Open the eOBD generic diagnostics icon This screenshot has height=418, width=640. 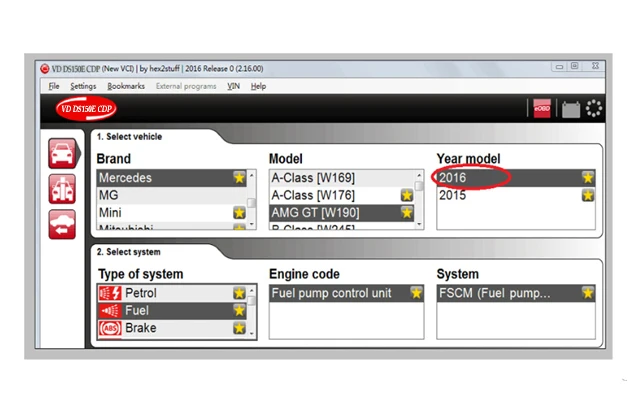[x=542, y=109]
